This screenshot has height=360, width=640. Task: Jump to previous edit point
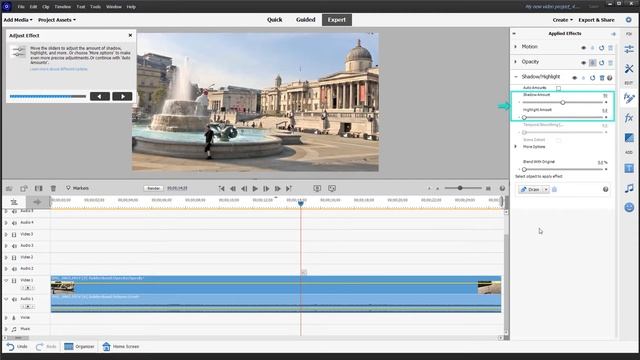tap(222, 189)
